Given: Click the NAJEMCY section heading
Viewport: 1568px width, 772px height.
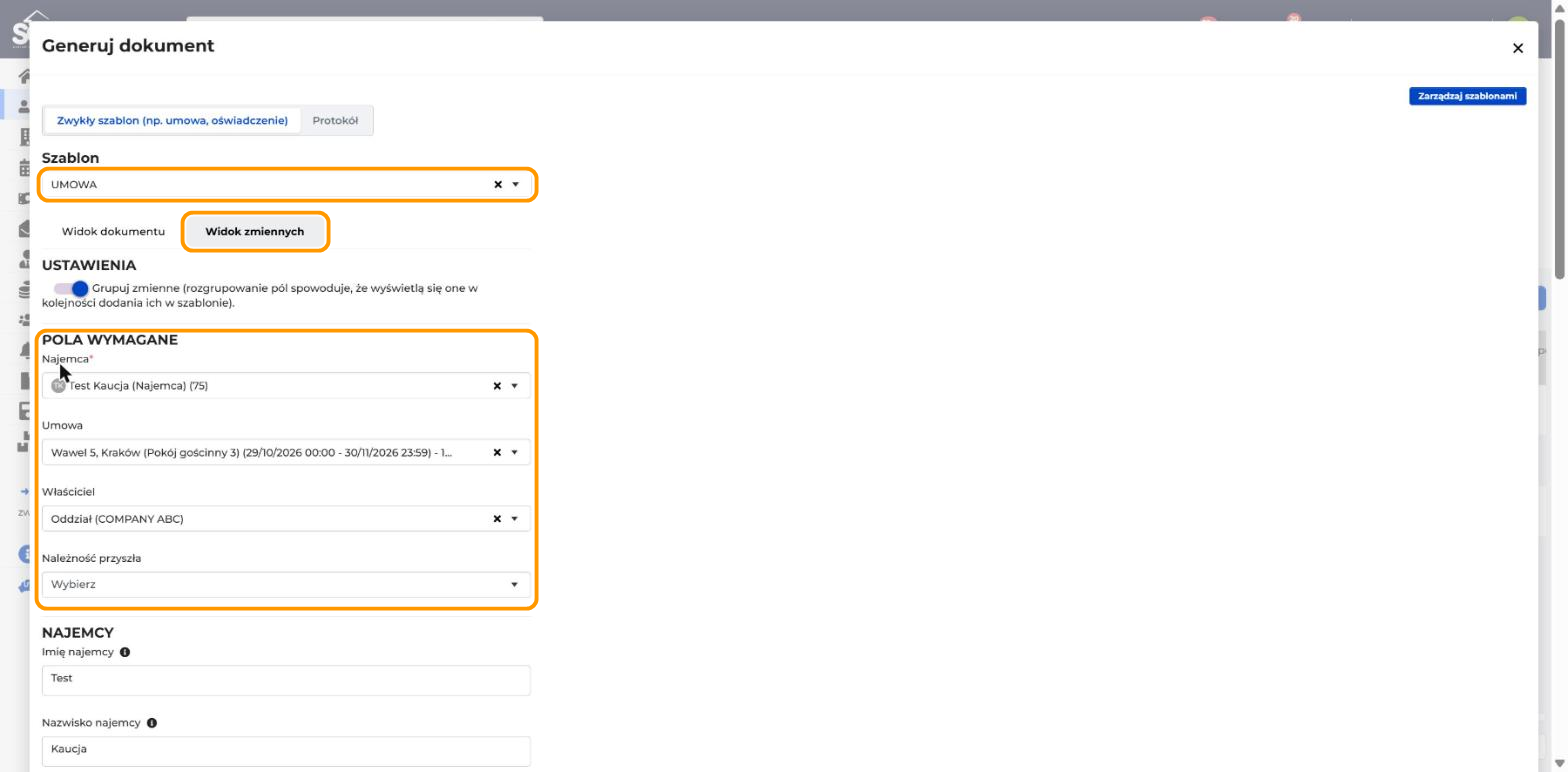Looking at the screenshot, I should click(78, 633).
